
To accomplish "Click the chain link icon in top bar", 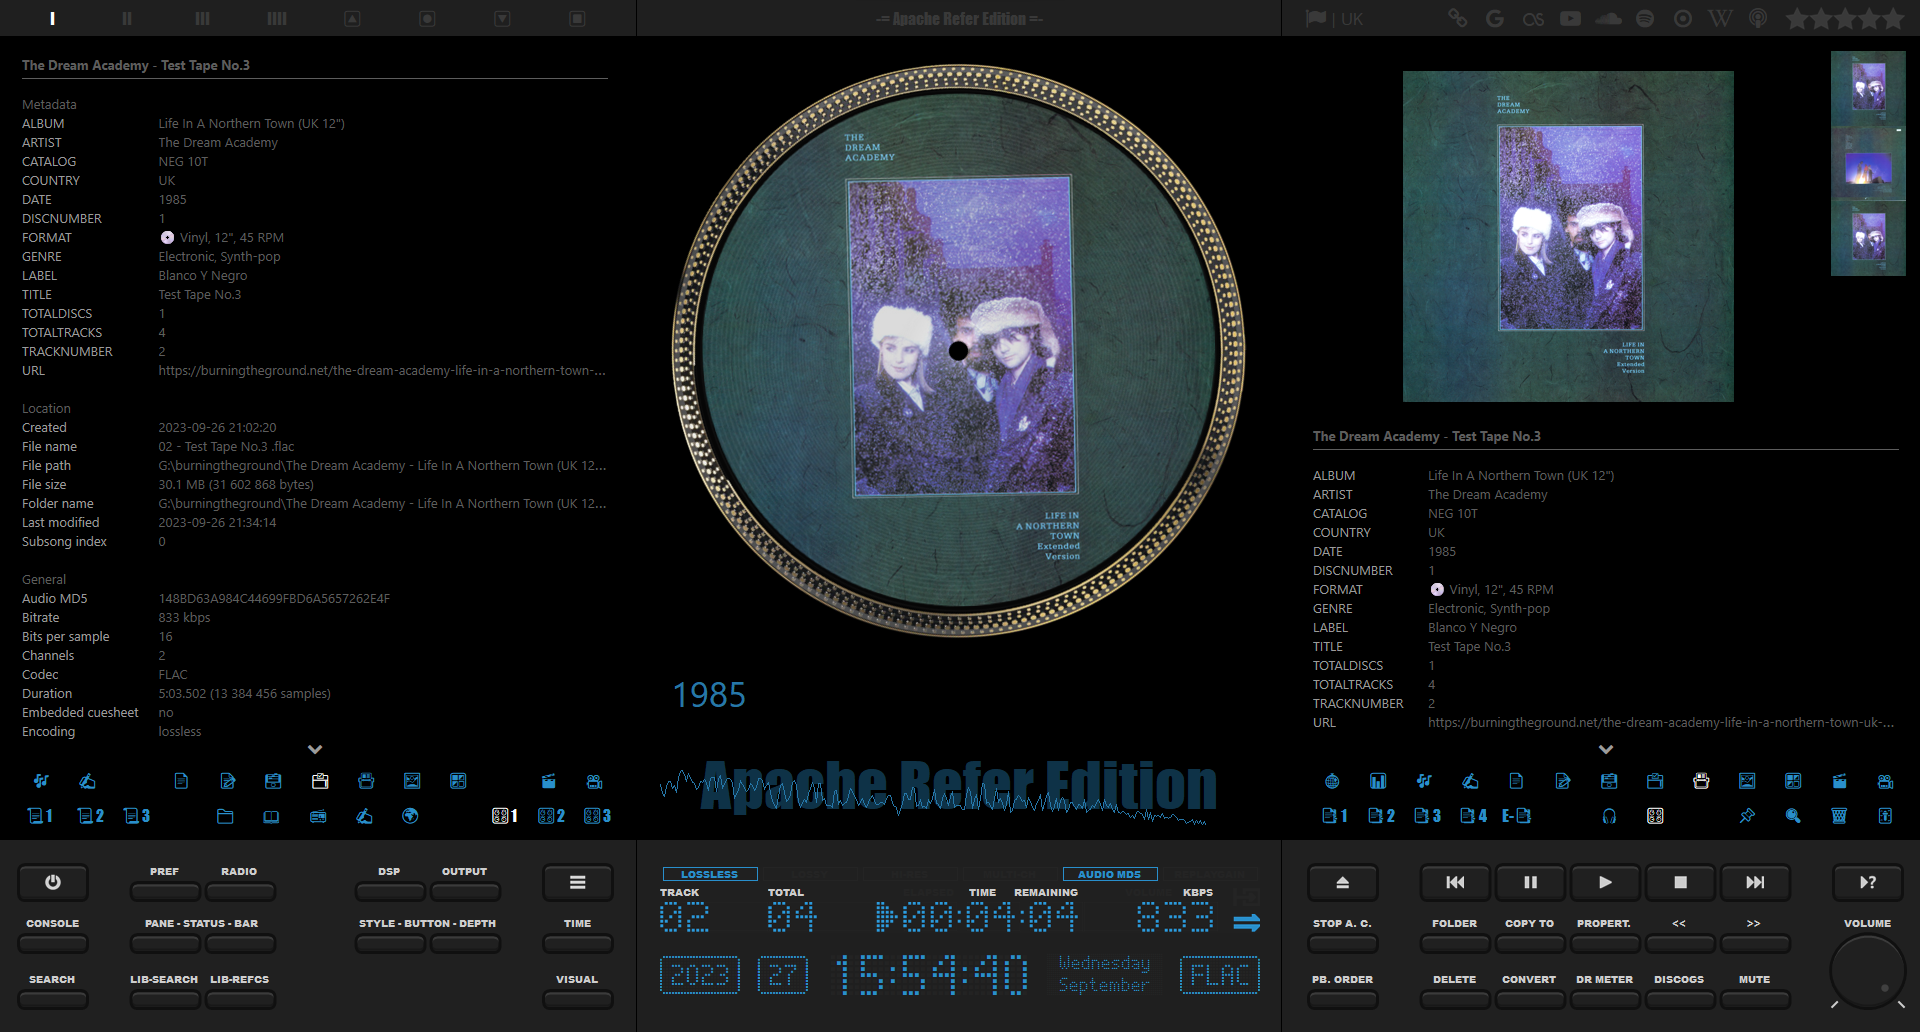I will tap(1458, 18).
